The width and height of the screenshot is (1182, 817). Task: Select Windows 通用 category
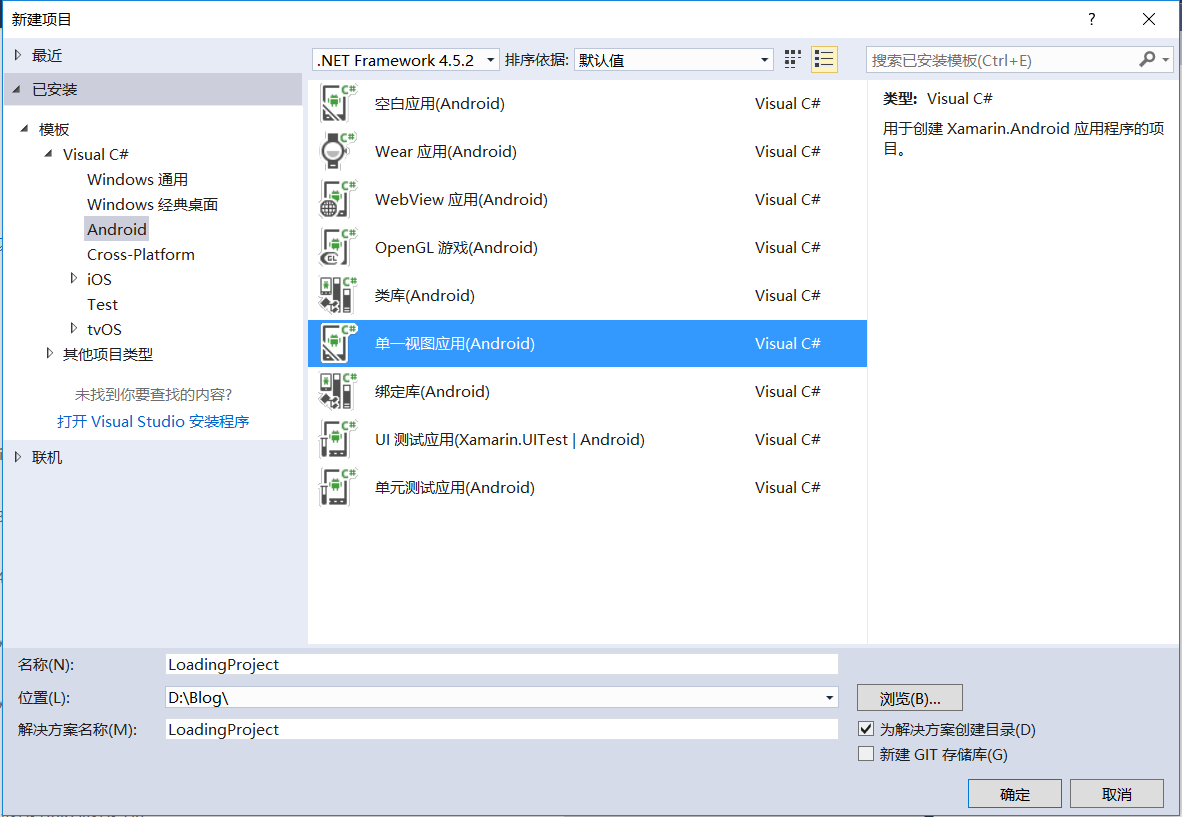point(137,179)
